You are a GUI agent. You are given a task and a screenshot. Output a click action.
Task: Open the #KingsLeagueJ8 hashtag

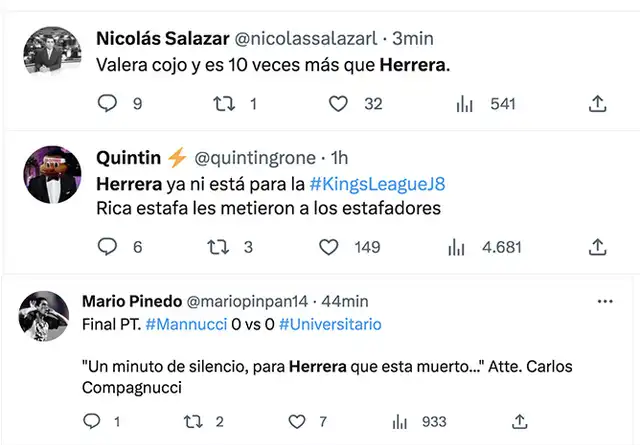click(x=364, y=186)
